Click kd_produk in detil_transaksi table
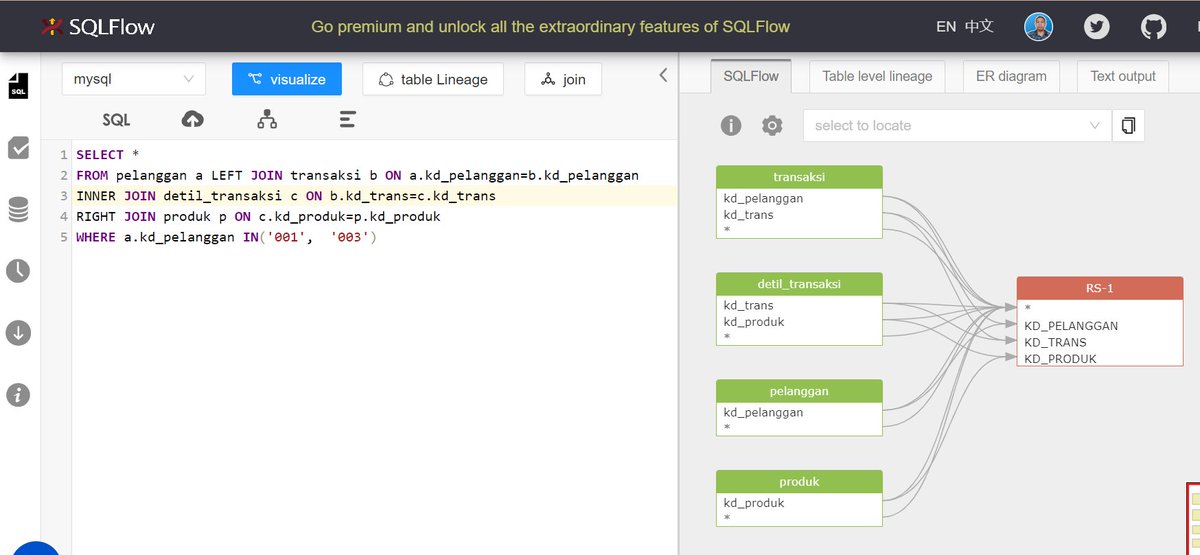Image resolution: width=1200 pixels, height=555 pixels. tap(754, 321)
